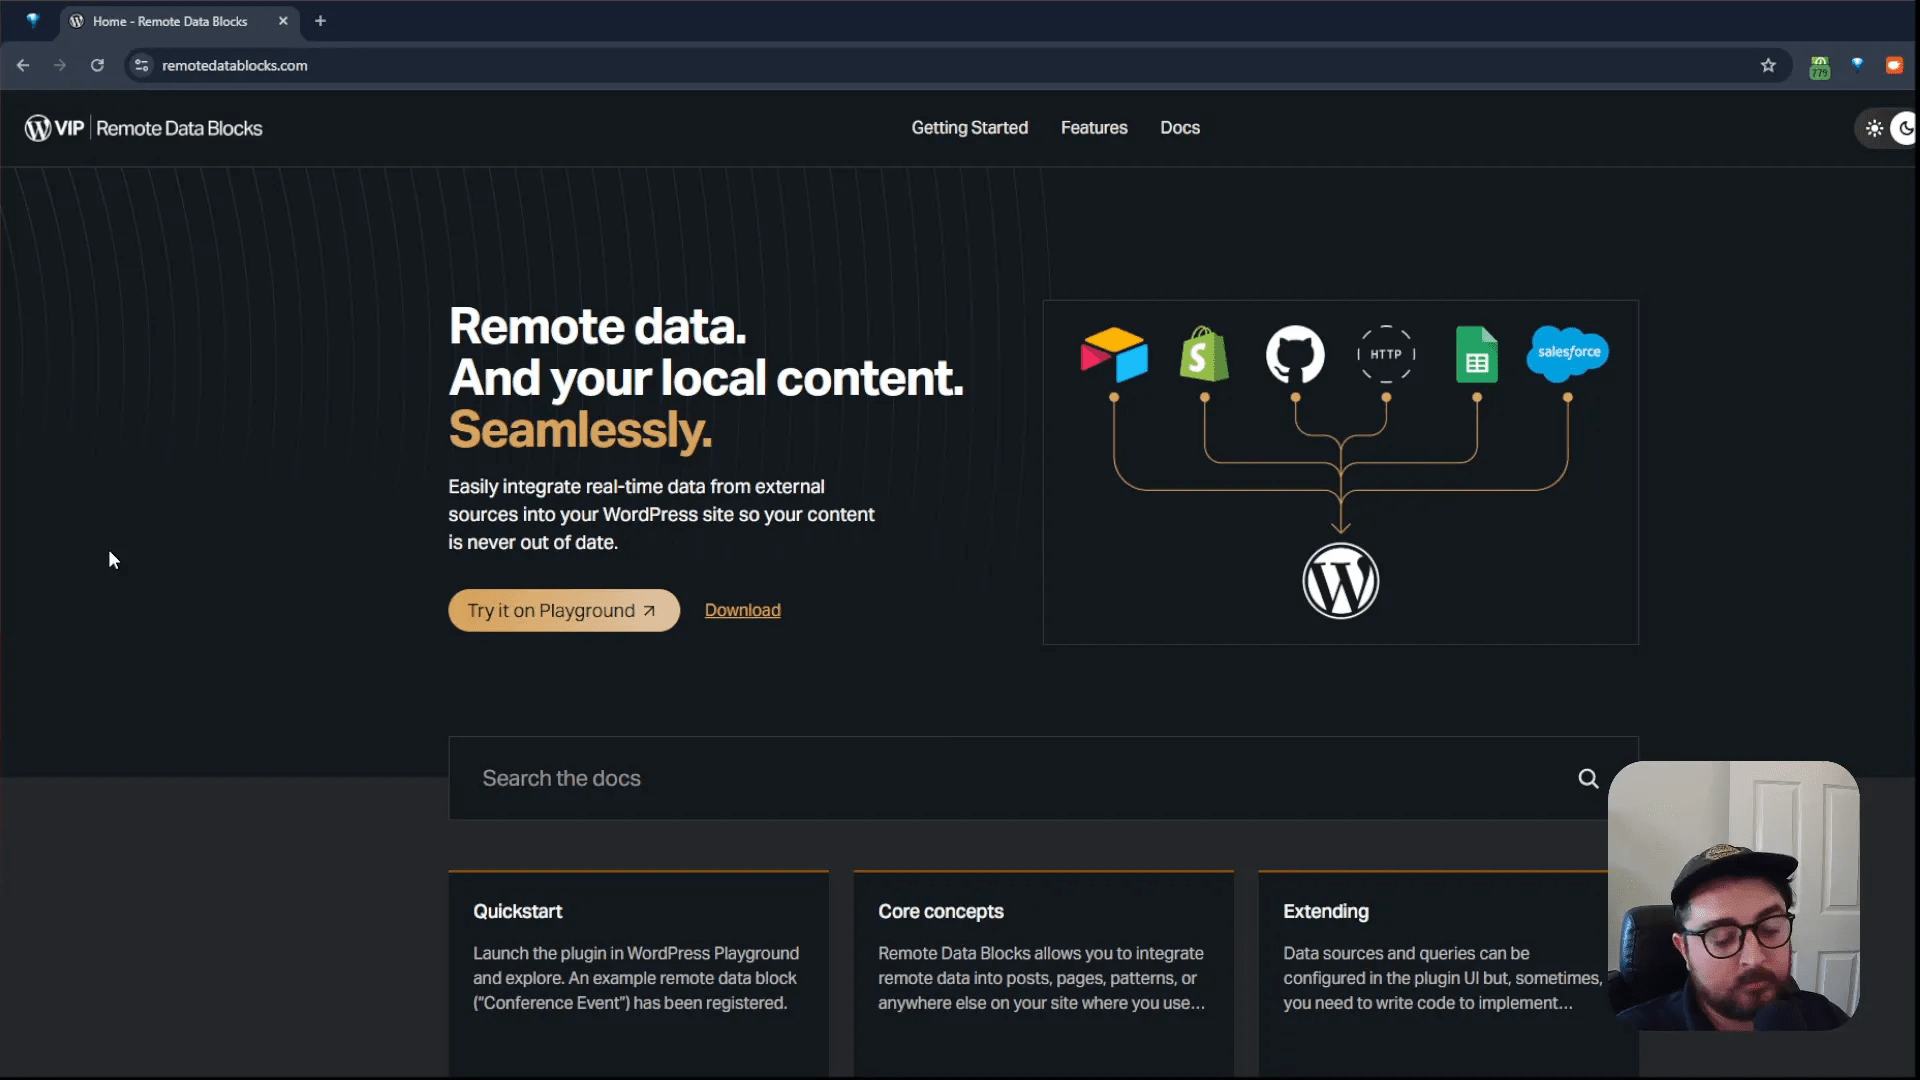The image size is (1920, 1080).
Task: Toggle the bookmark star in the address bar
Action: (x=1768, y=65)
